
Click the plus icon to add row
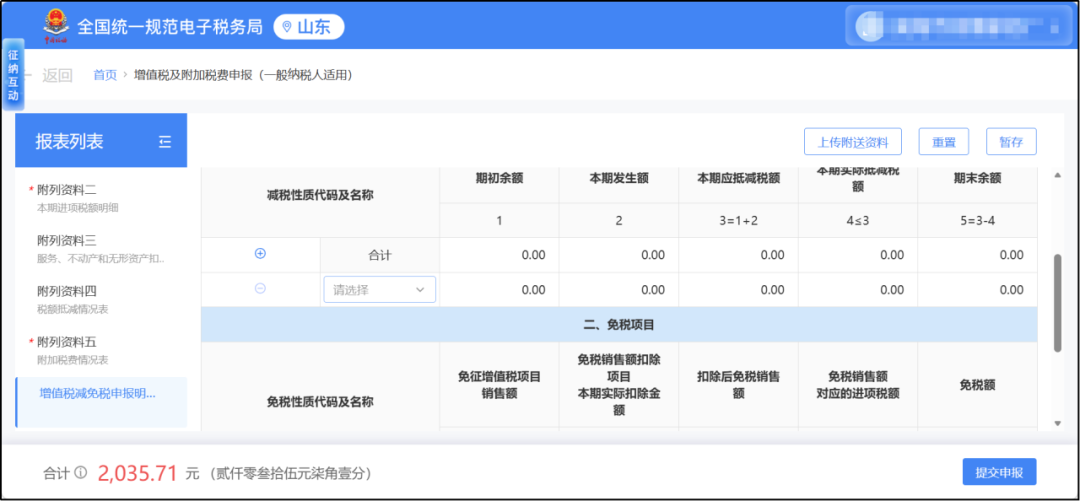coord(260,254)
